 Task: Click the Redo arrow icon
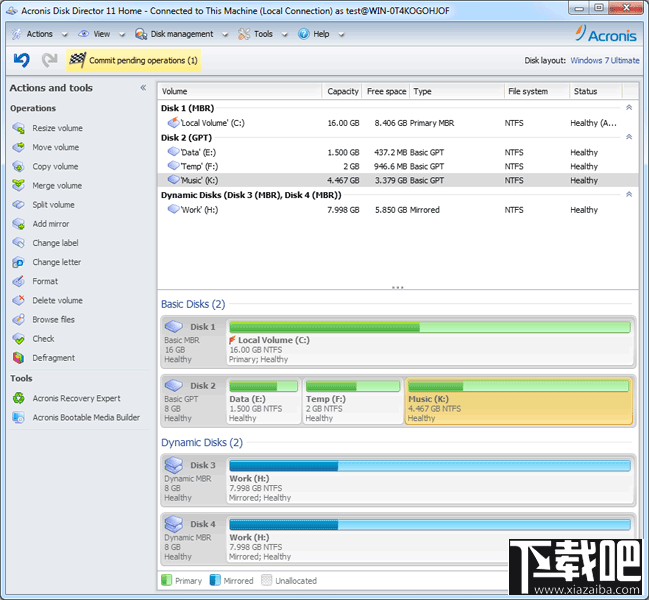50,60
